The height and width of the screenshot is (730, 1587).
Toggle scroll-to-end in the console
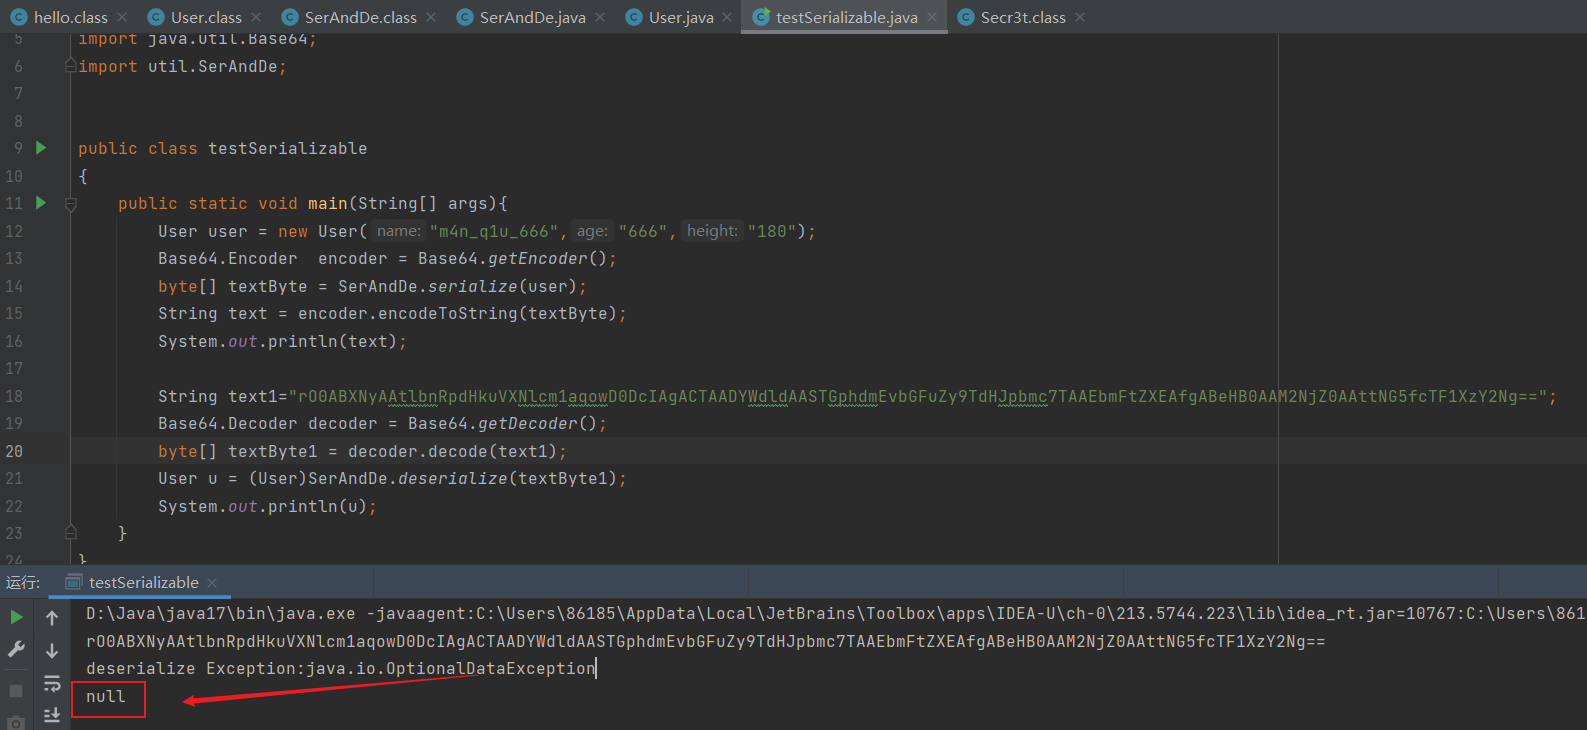click(52, 715)
